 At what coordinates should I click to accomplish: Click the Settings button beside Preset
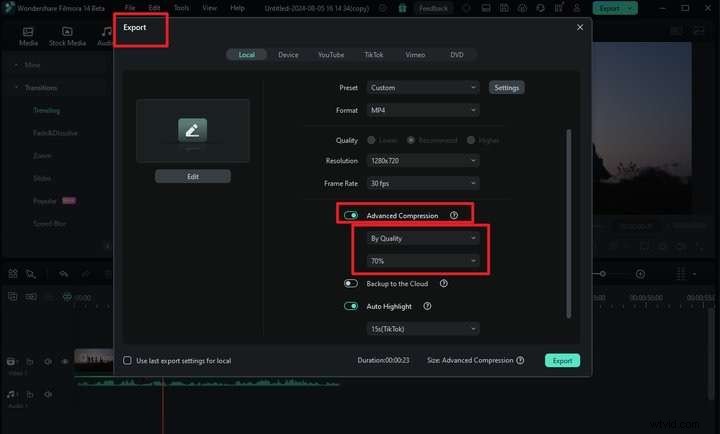[507, 88]
